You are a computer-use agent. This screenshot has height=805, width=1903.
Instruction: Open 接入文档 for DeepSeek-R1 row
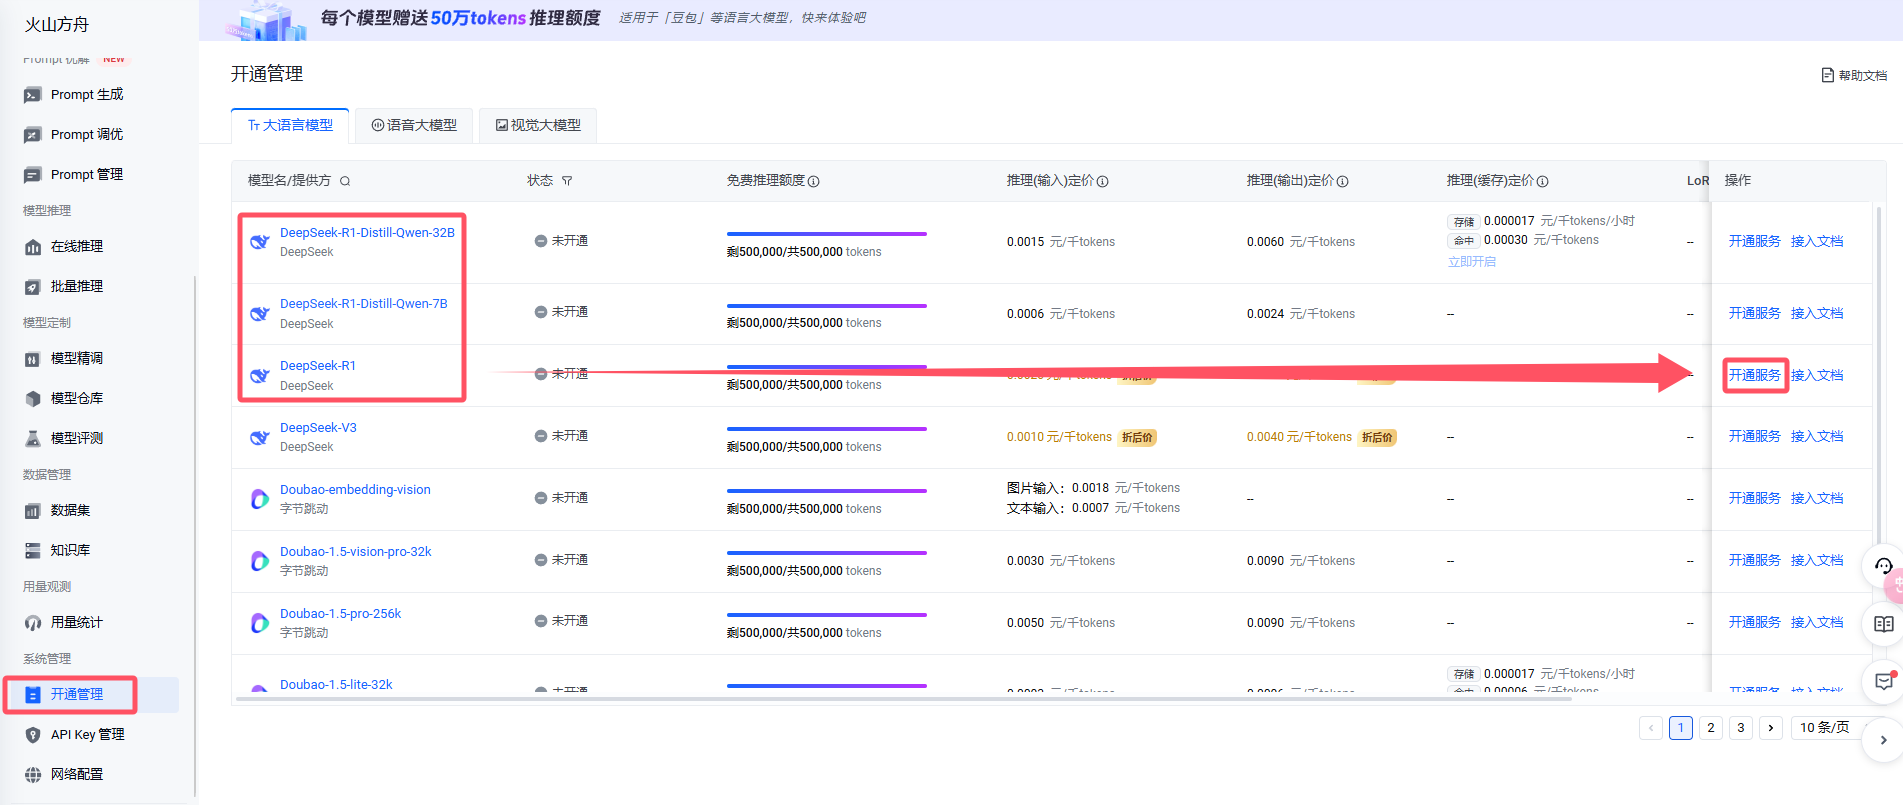[1817, 375]
